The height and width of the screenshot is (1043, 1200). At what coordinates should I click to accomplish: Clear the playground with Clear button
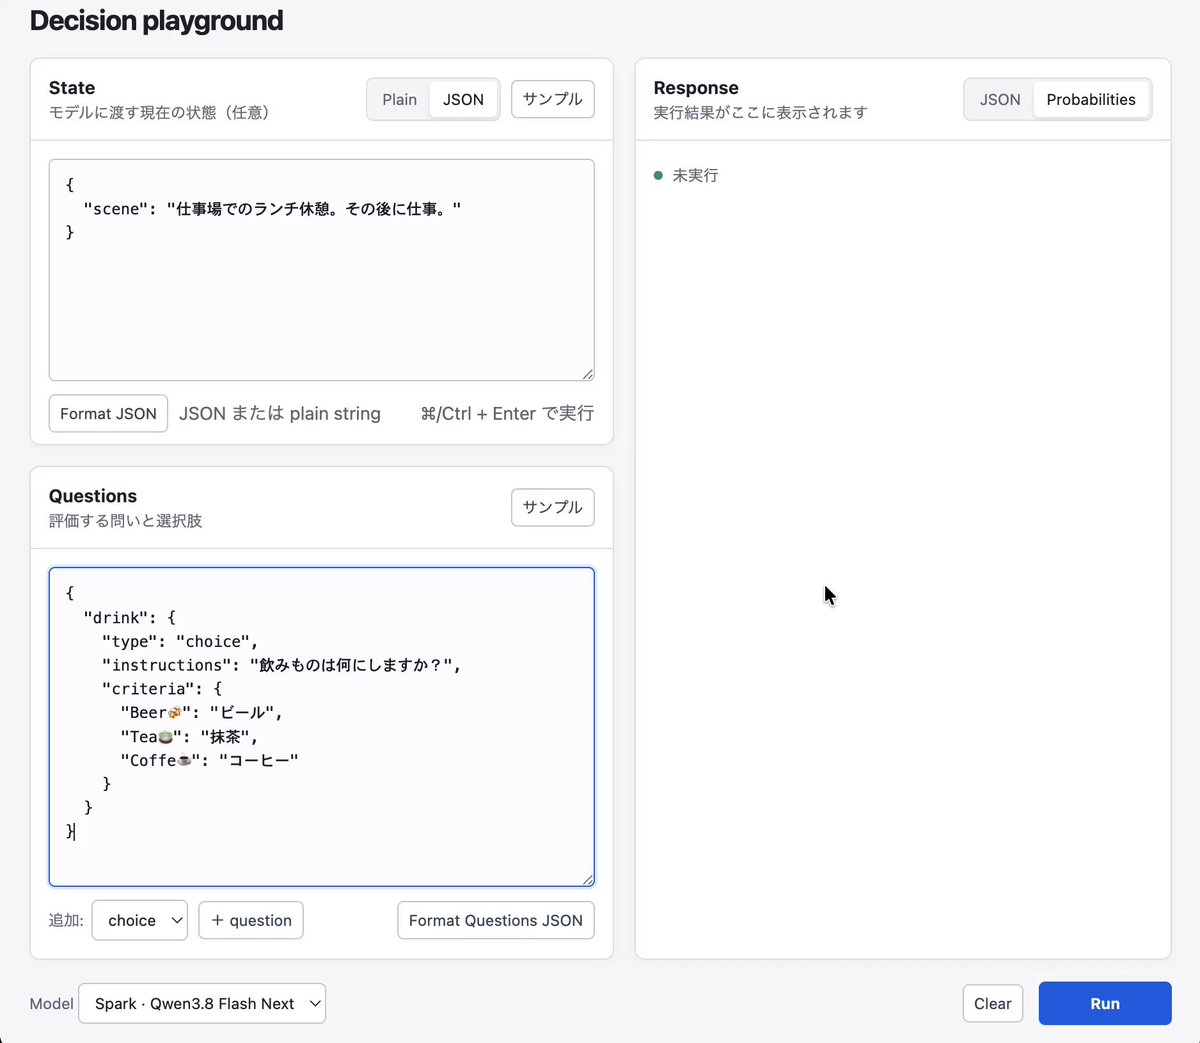point(993,1004)
